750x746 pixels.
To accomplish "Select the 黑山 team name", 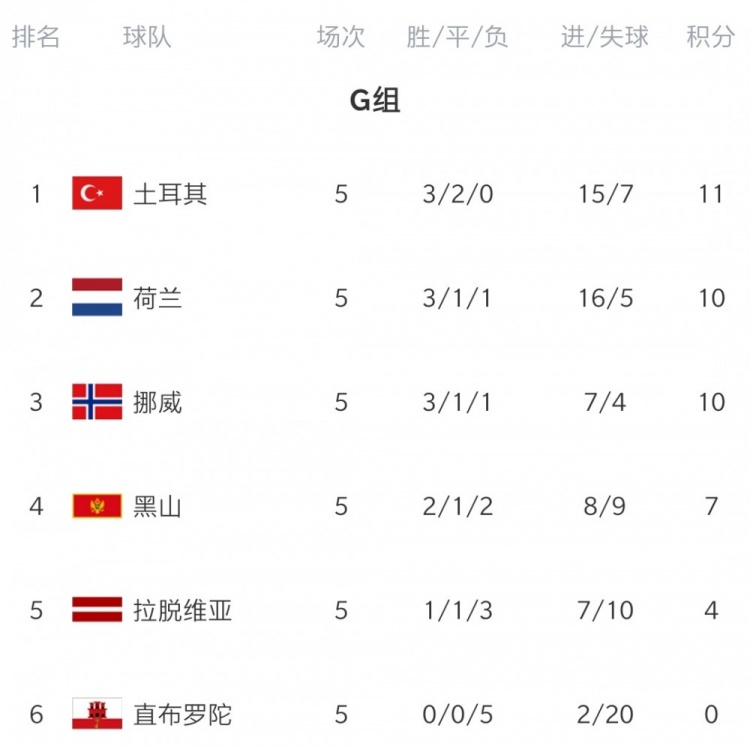I will tap(158, 506).
